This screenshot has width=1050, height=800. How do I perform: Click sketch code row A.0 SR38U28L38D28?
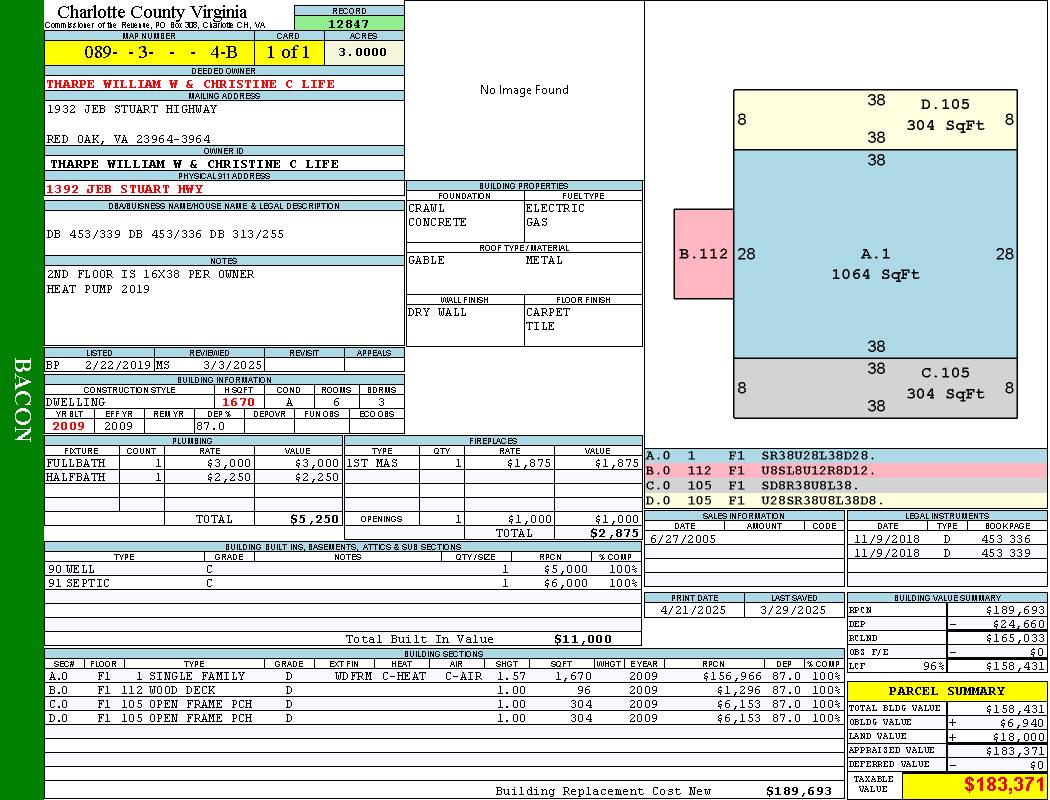coord(846,456)
